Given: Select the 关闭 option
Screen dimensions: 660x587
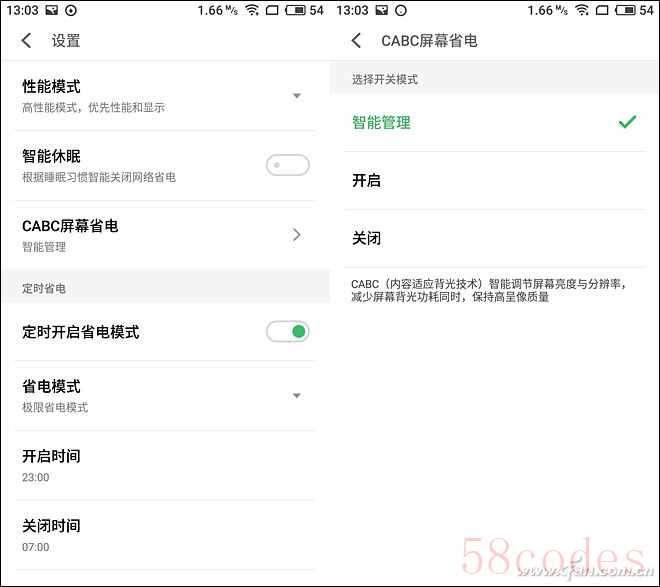Looking at the screenshot, I should (x=494, y=238).
